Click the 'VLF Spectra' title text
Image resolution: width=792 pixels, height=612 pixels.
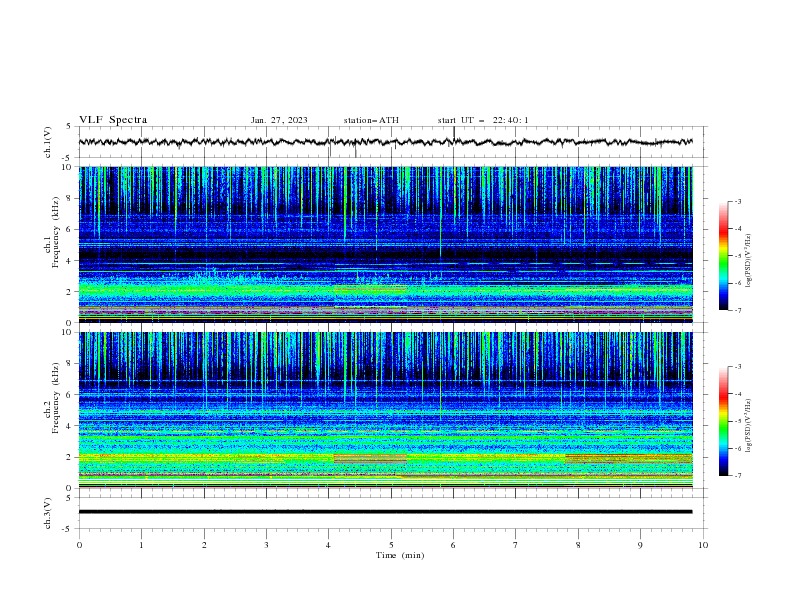click(x=113, y=120)
